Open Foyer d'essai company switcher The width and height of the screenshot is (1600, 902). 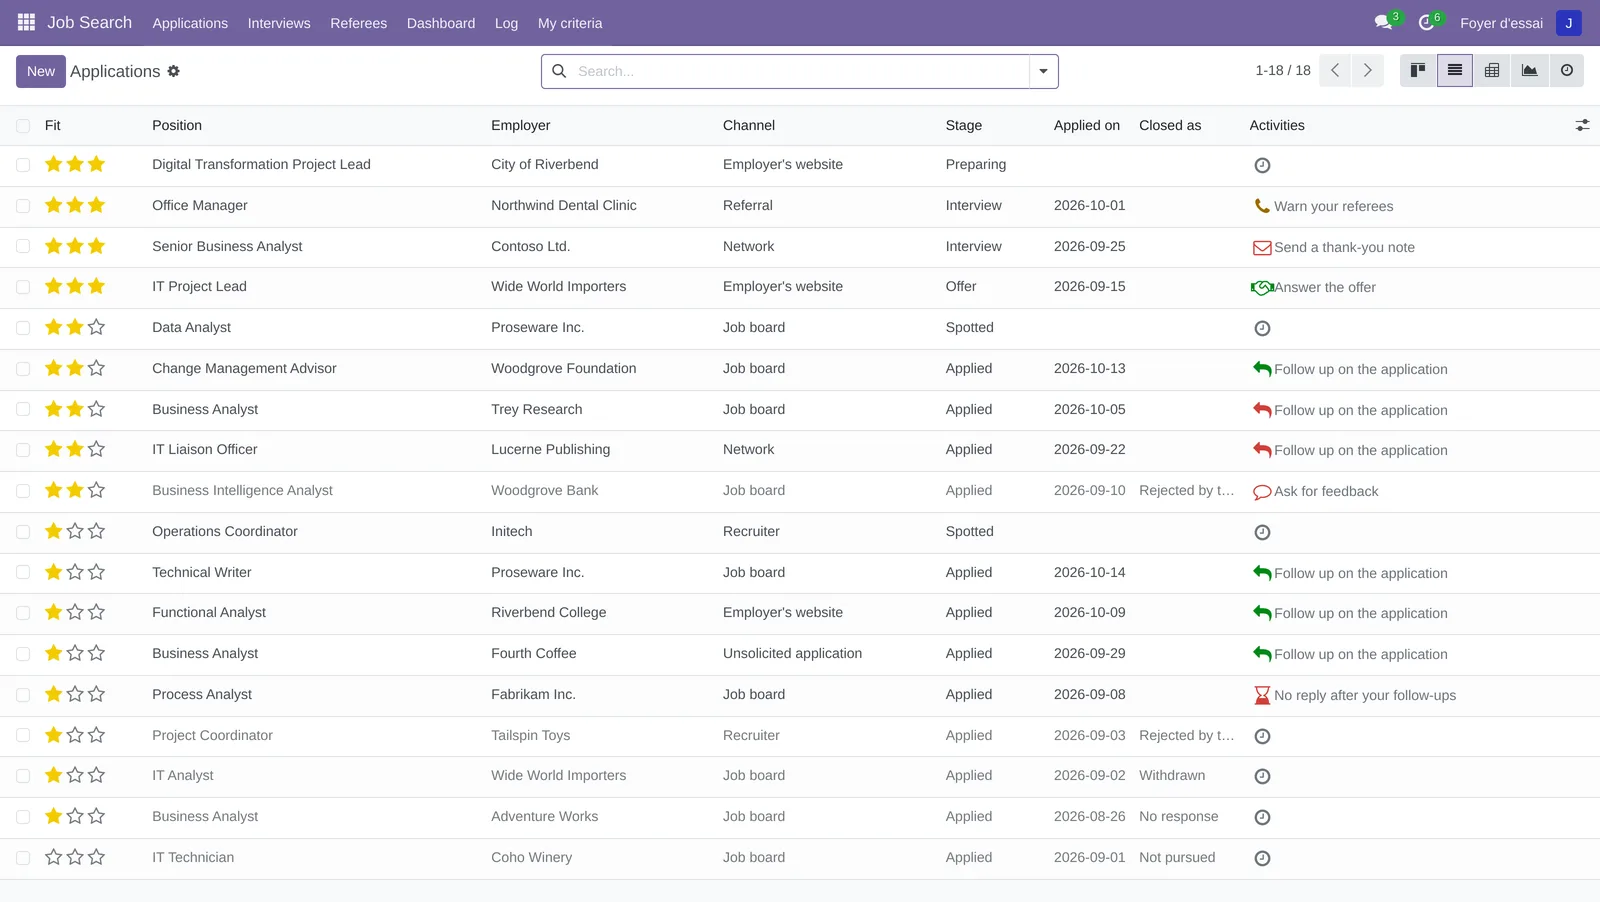(x=1501, y=23)
